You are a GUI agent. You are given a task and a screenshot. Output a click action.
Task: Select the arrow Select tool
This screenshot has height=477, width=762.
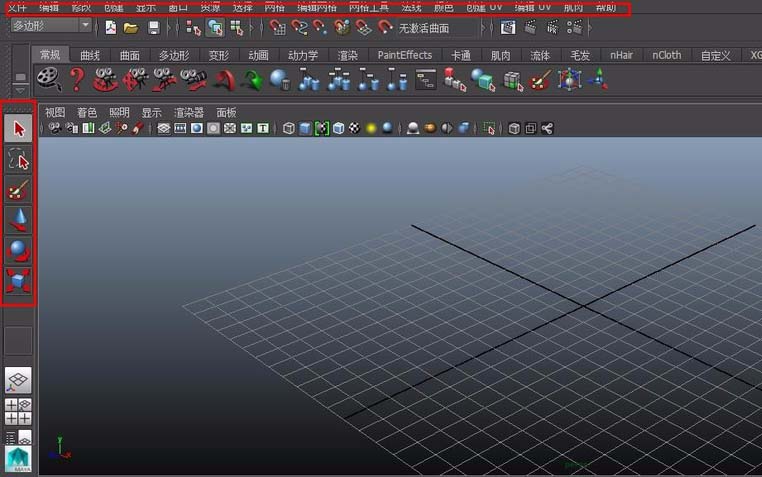tap(19, 128)
